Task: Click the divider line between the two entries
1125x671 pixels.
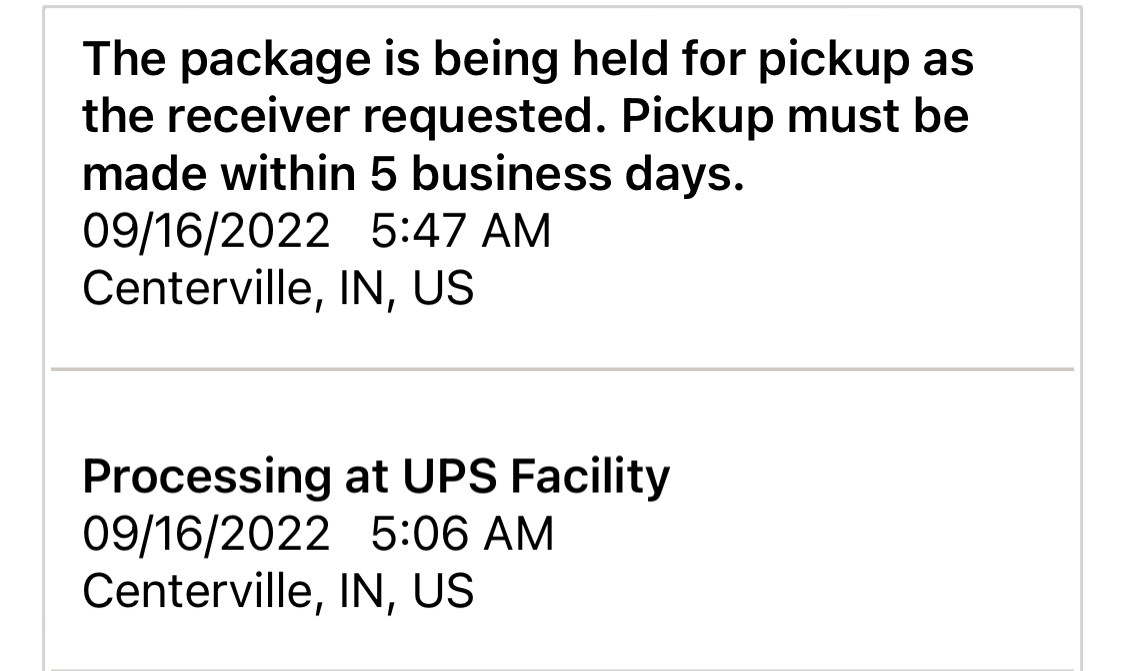Action: [x=562, y=369]
